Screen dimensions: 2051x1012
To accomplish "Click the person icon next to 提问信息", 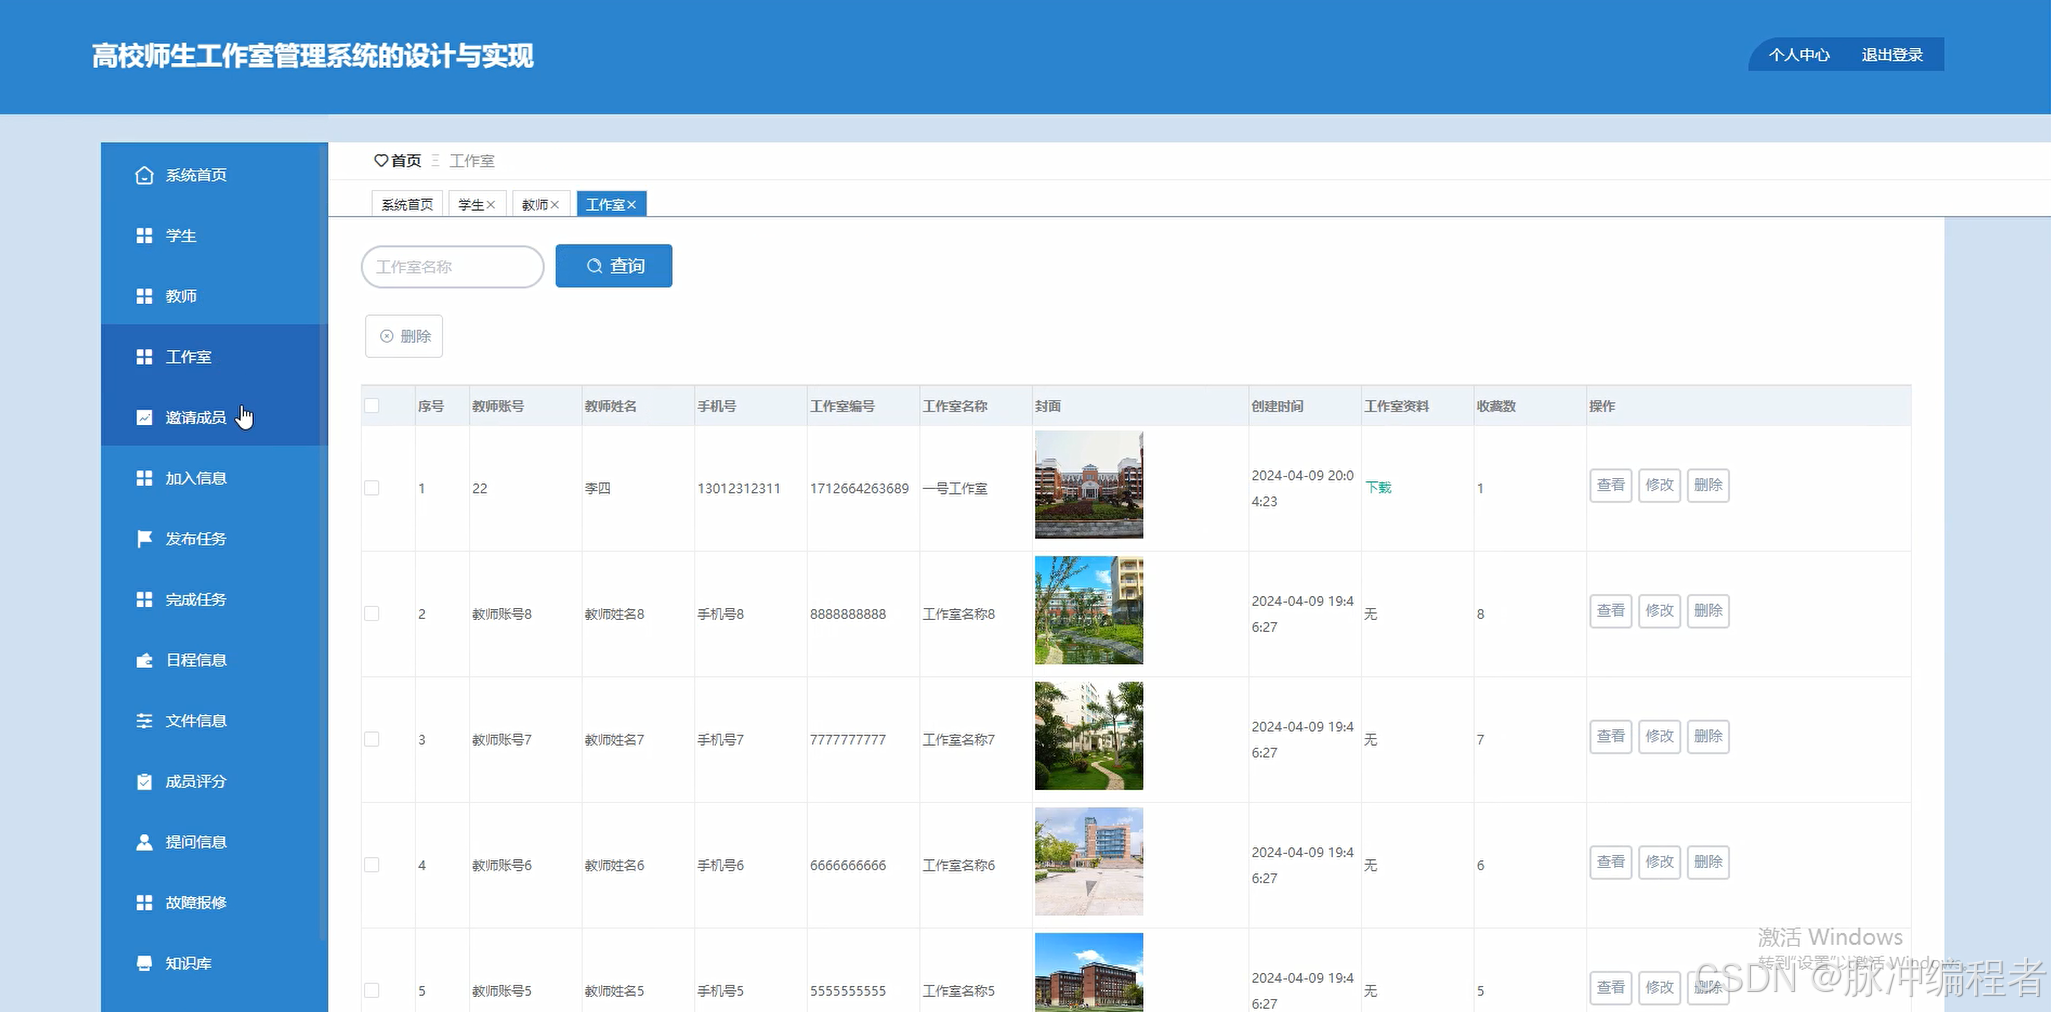I will (144, 842).
